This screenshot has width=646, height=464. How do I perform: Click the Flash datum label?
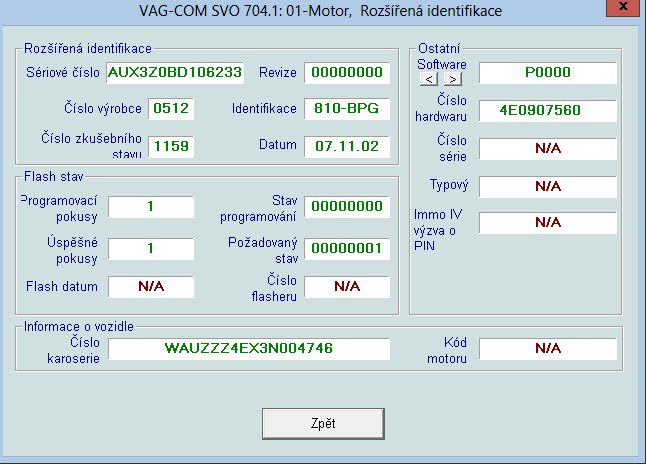(62, 286)
